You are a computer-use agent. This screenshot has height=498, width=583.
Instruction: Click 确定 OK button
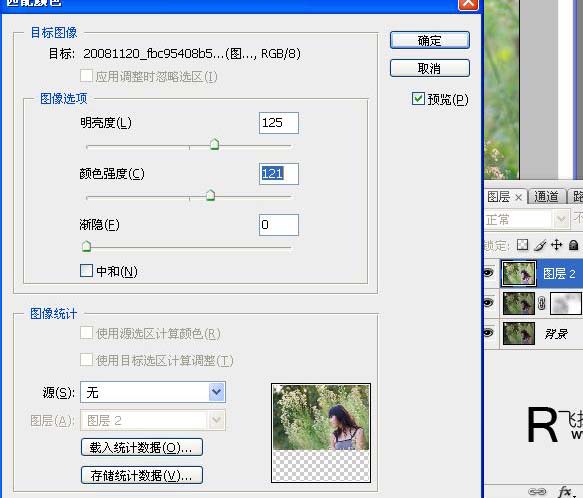coord(430,40)
